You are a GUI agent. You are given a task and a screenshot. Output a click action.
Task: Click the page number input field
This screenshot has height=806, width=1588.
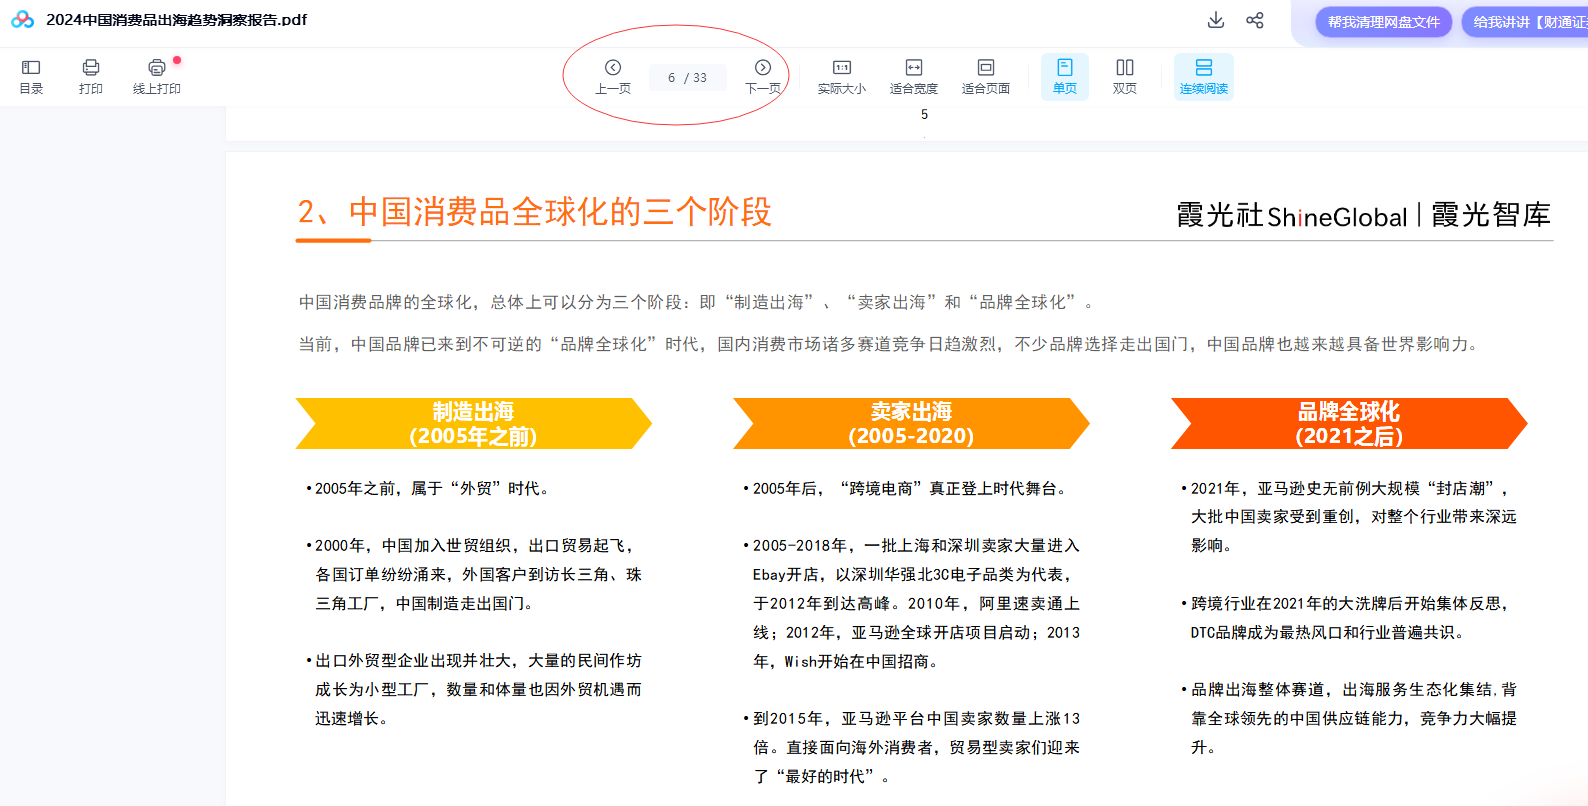687,77
